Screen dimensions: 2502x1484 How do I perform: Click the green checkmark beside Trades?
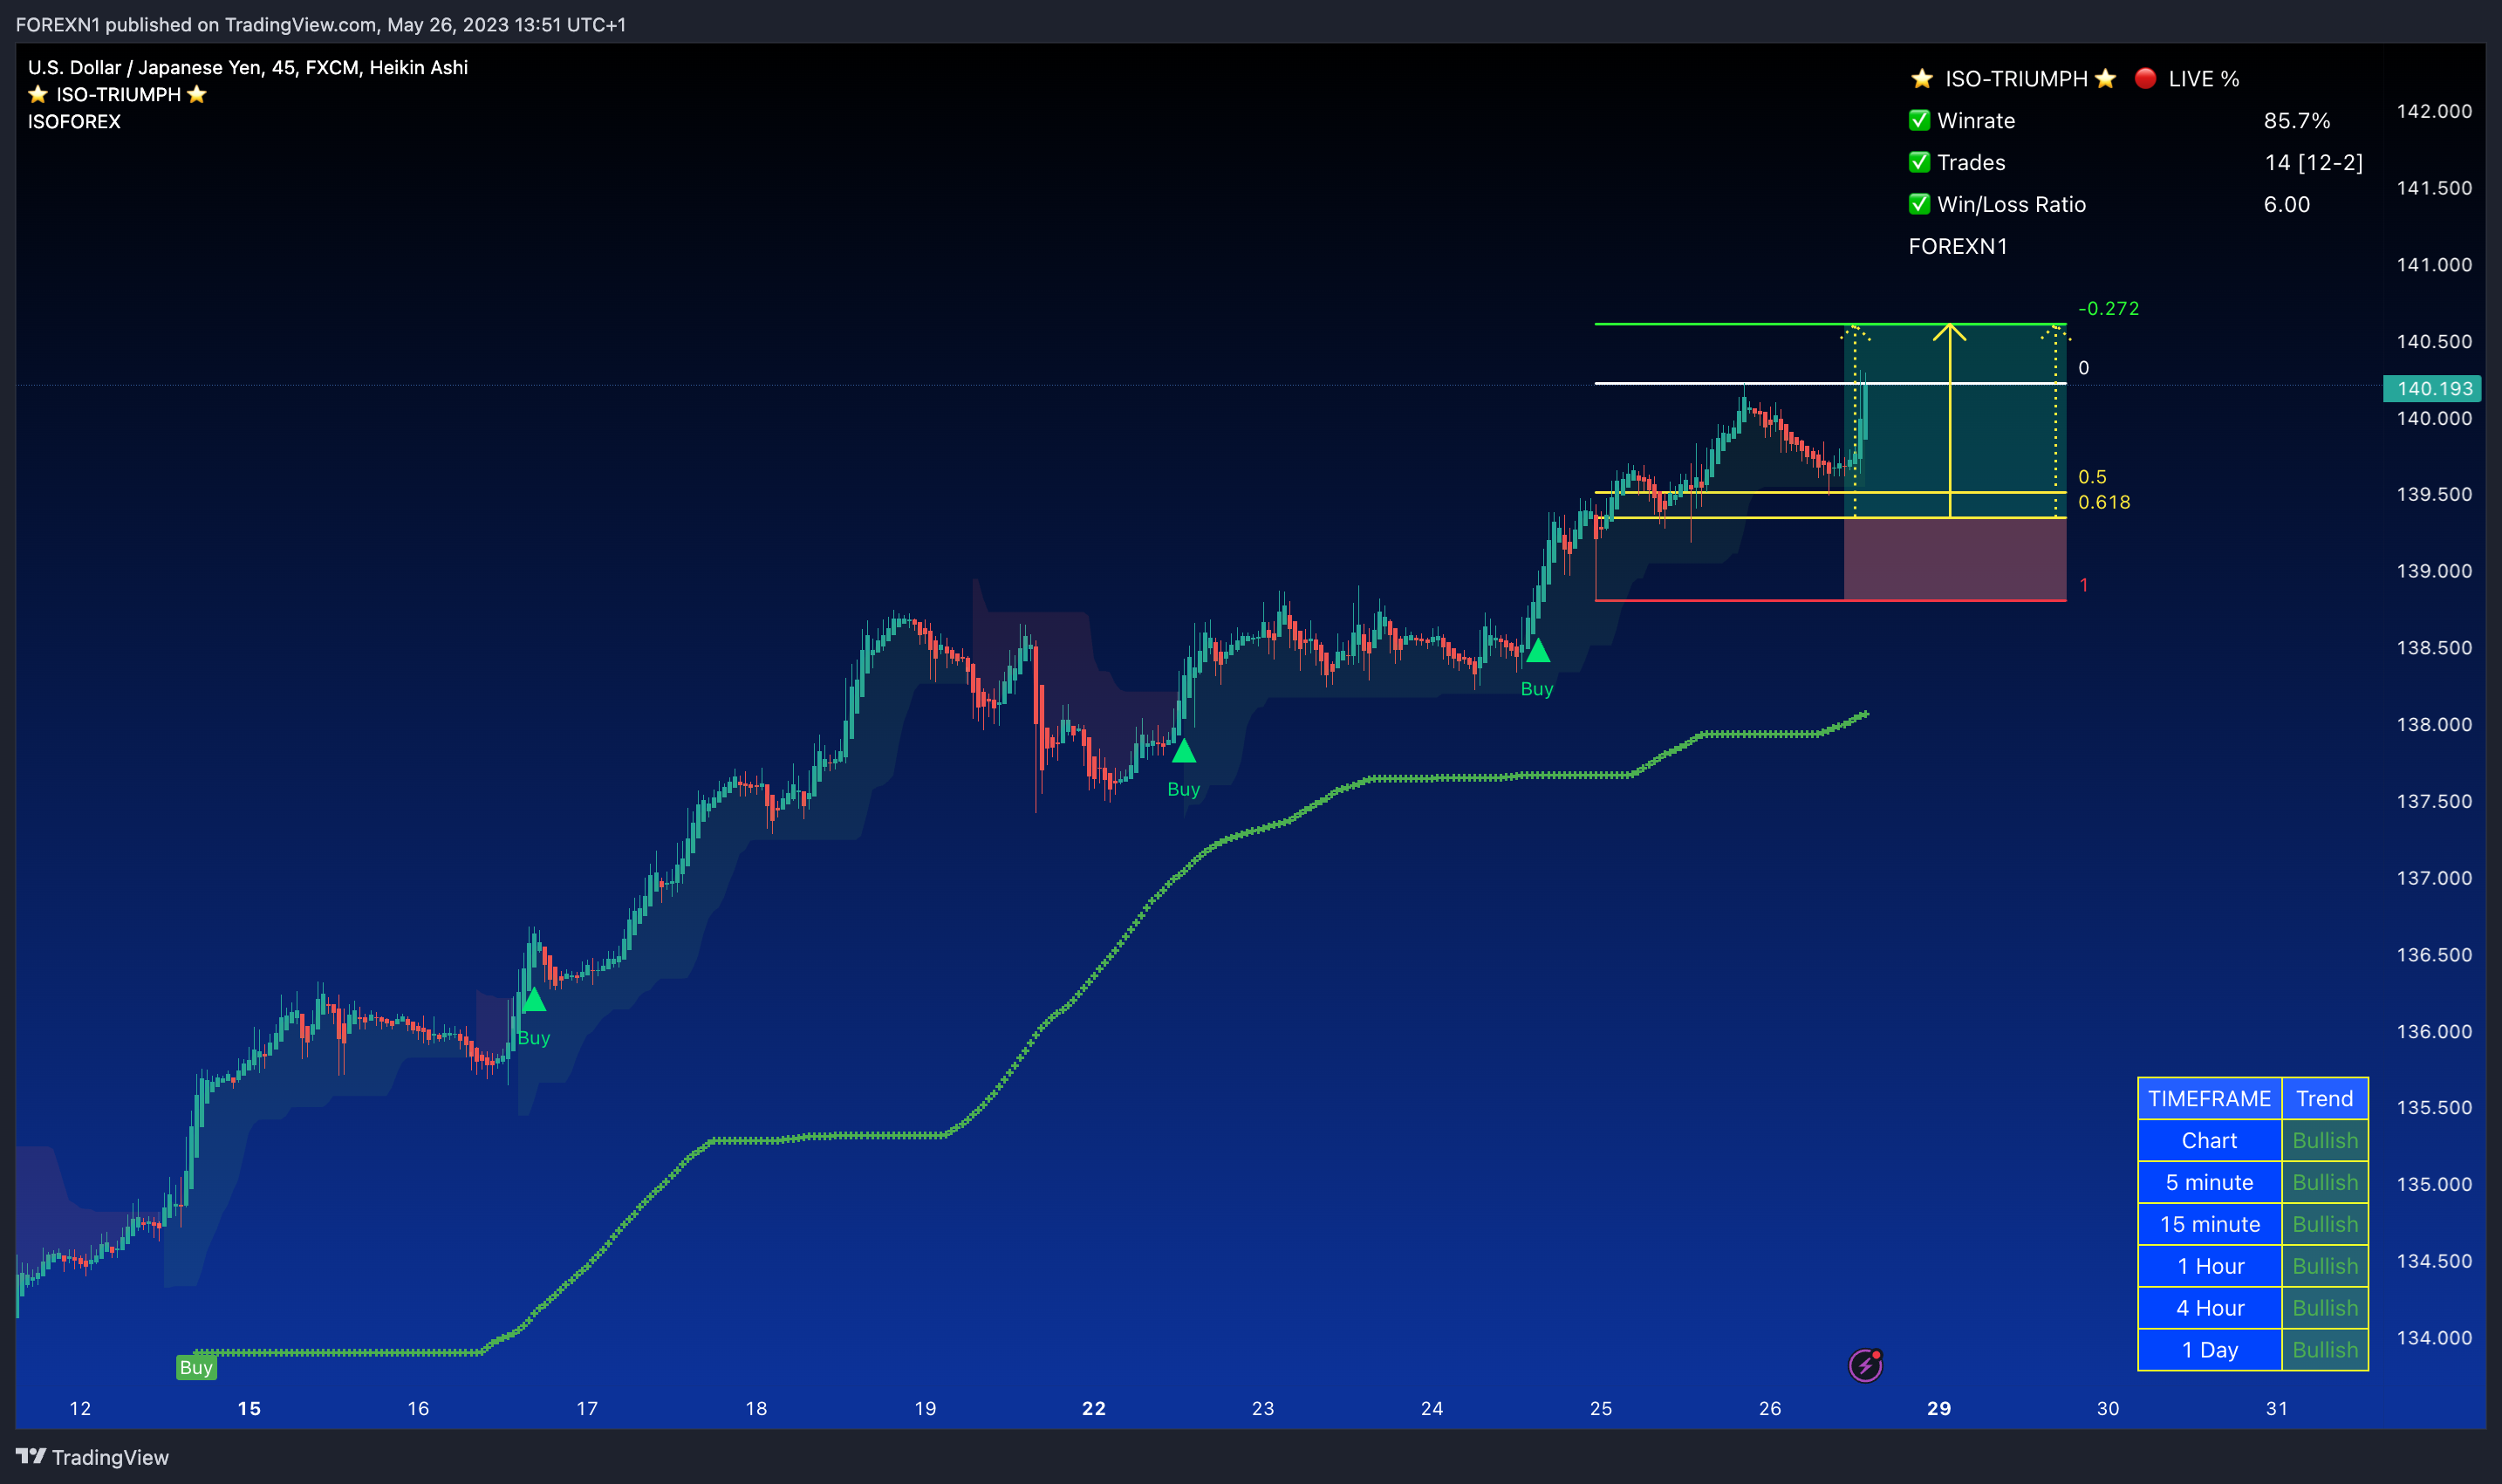pos(1919,163)
